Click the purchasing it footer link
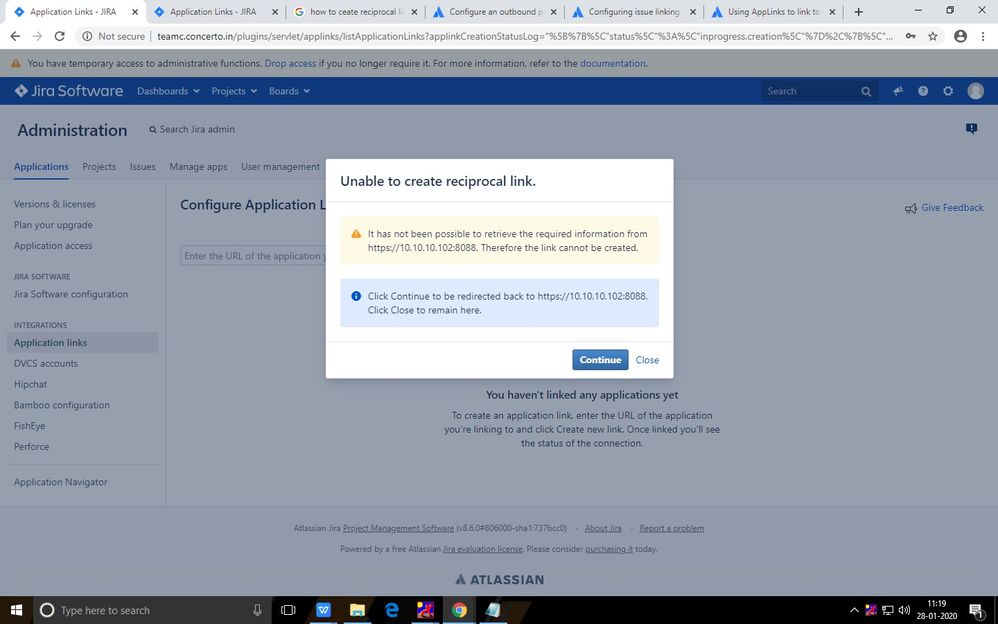Screen dimensions: 998x624 pos(608,549)
